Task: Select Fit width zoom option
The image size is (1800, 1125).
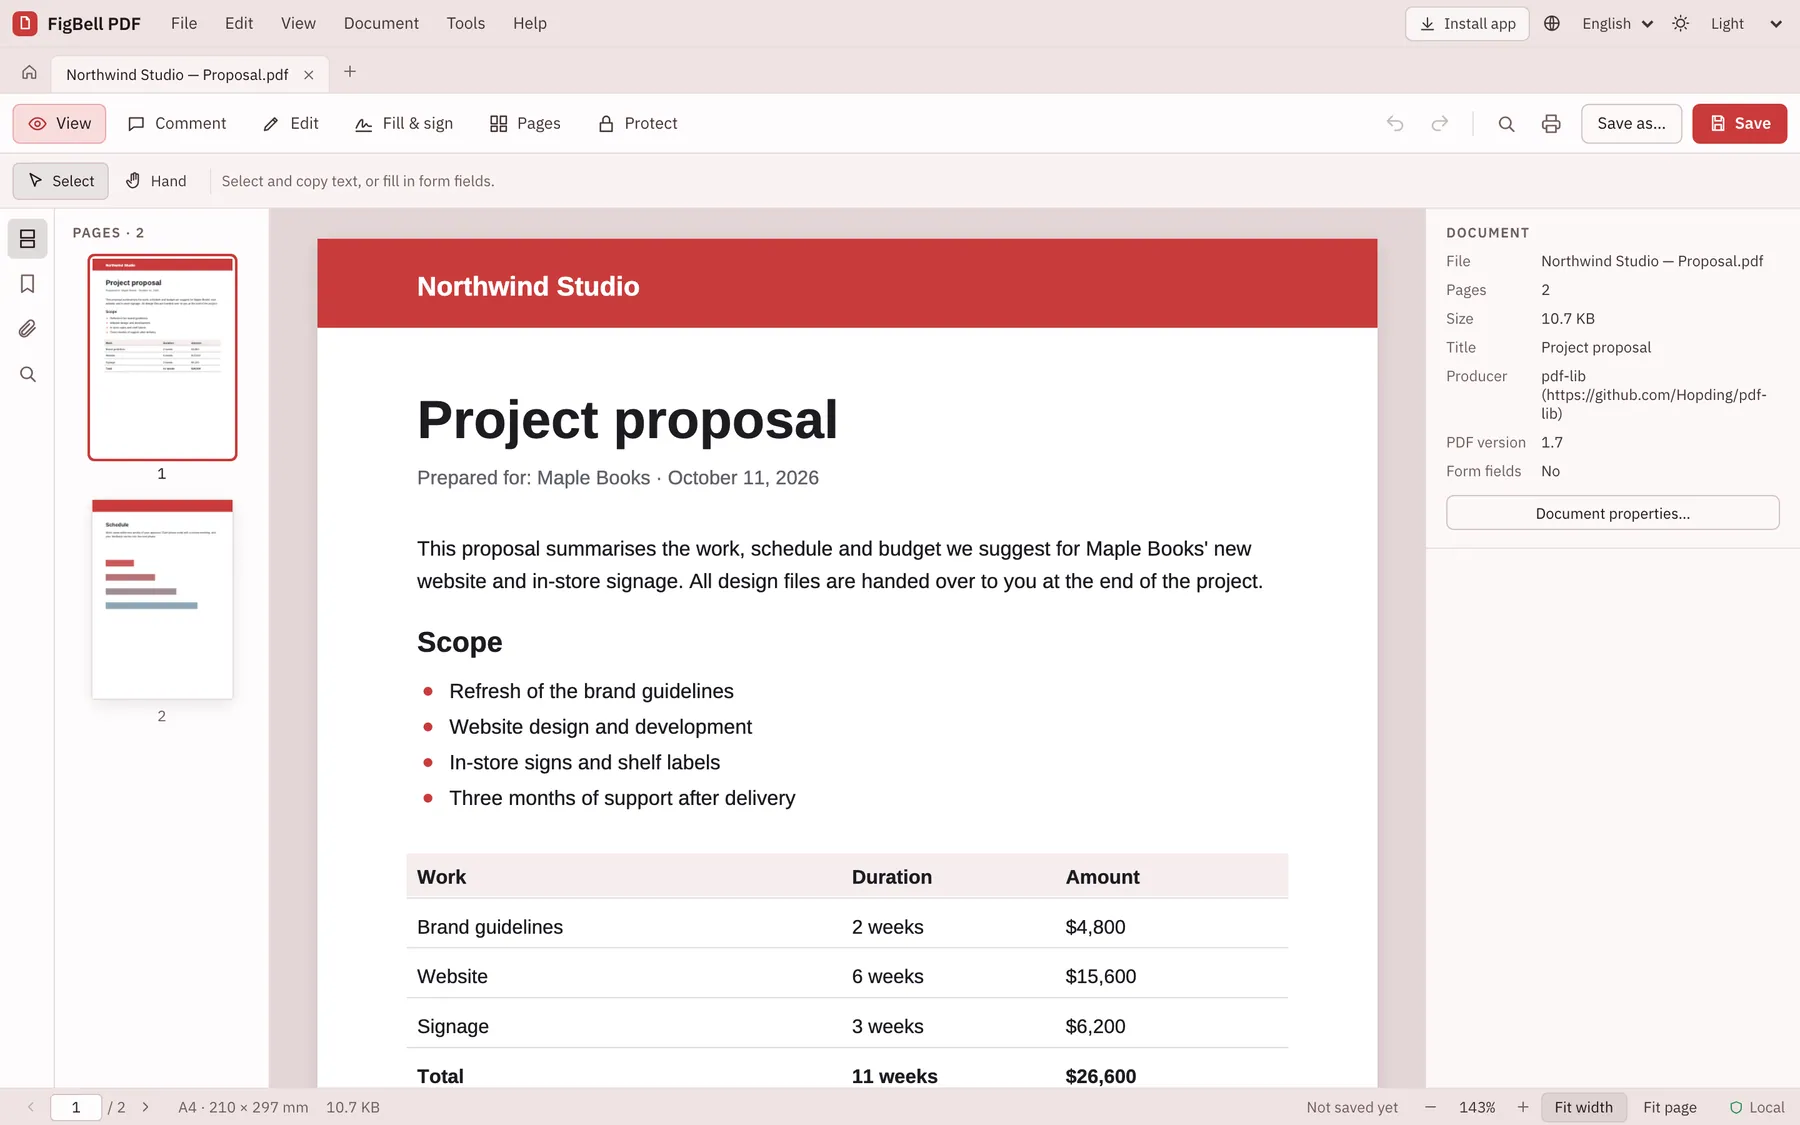Action: point(1584,1107)
